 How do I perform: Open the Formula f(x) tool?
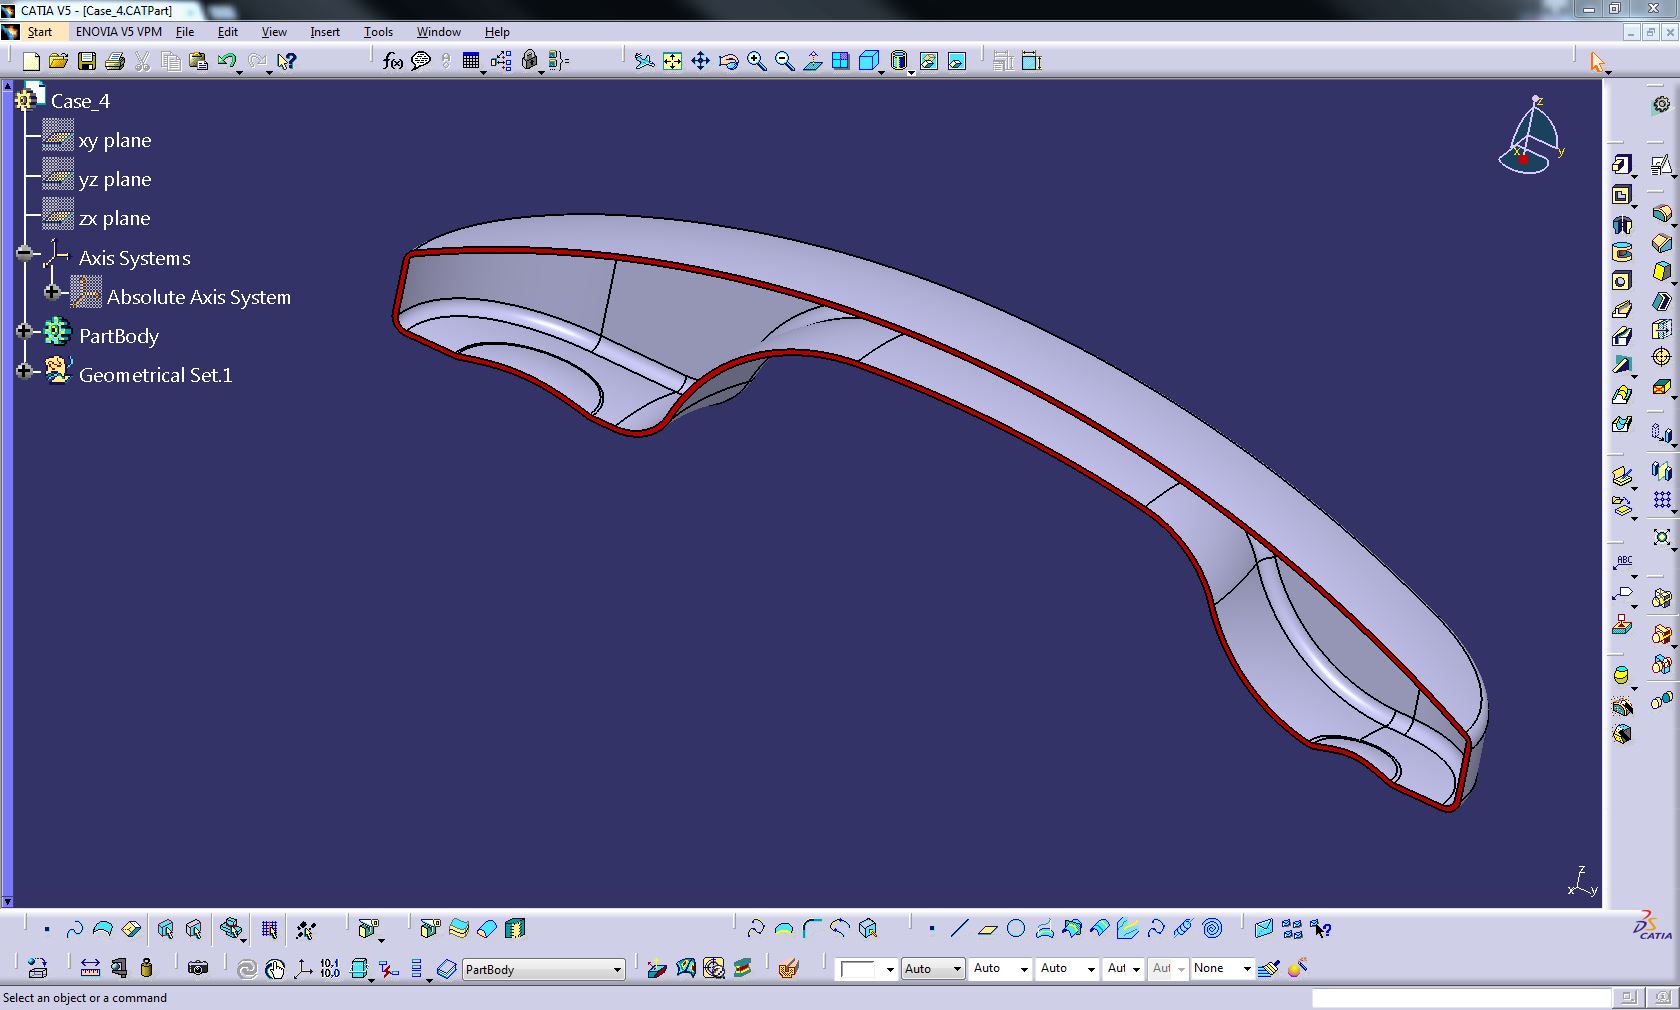[393, 62]
